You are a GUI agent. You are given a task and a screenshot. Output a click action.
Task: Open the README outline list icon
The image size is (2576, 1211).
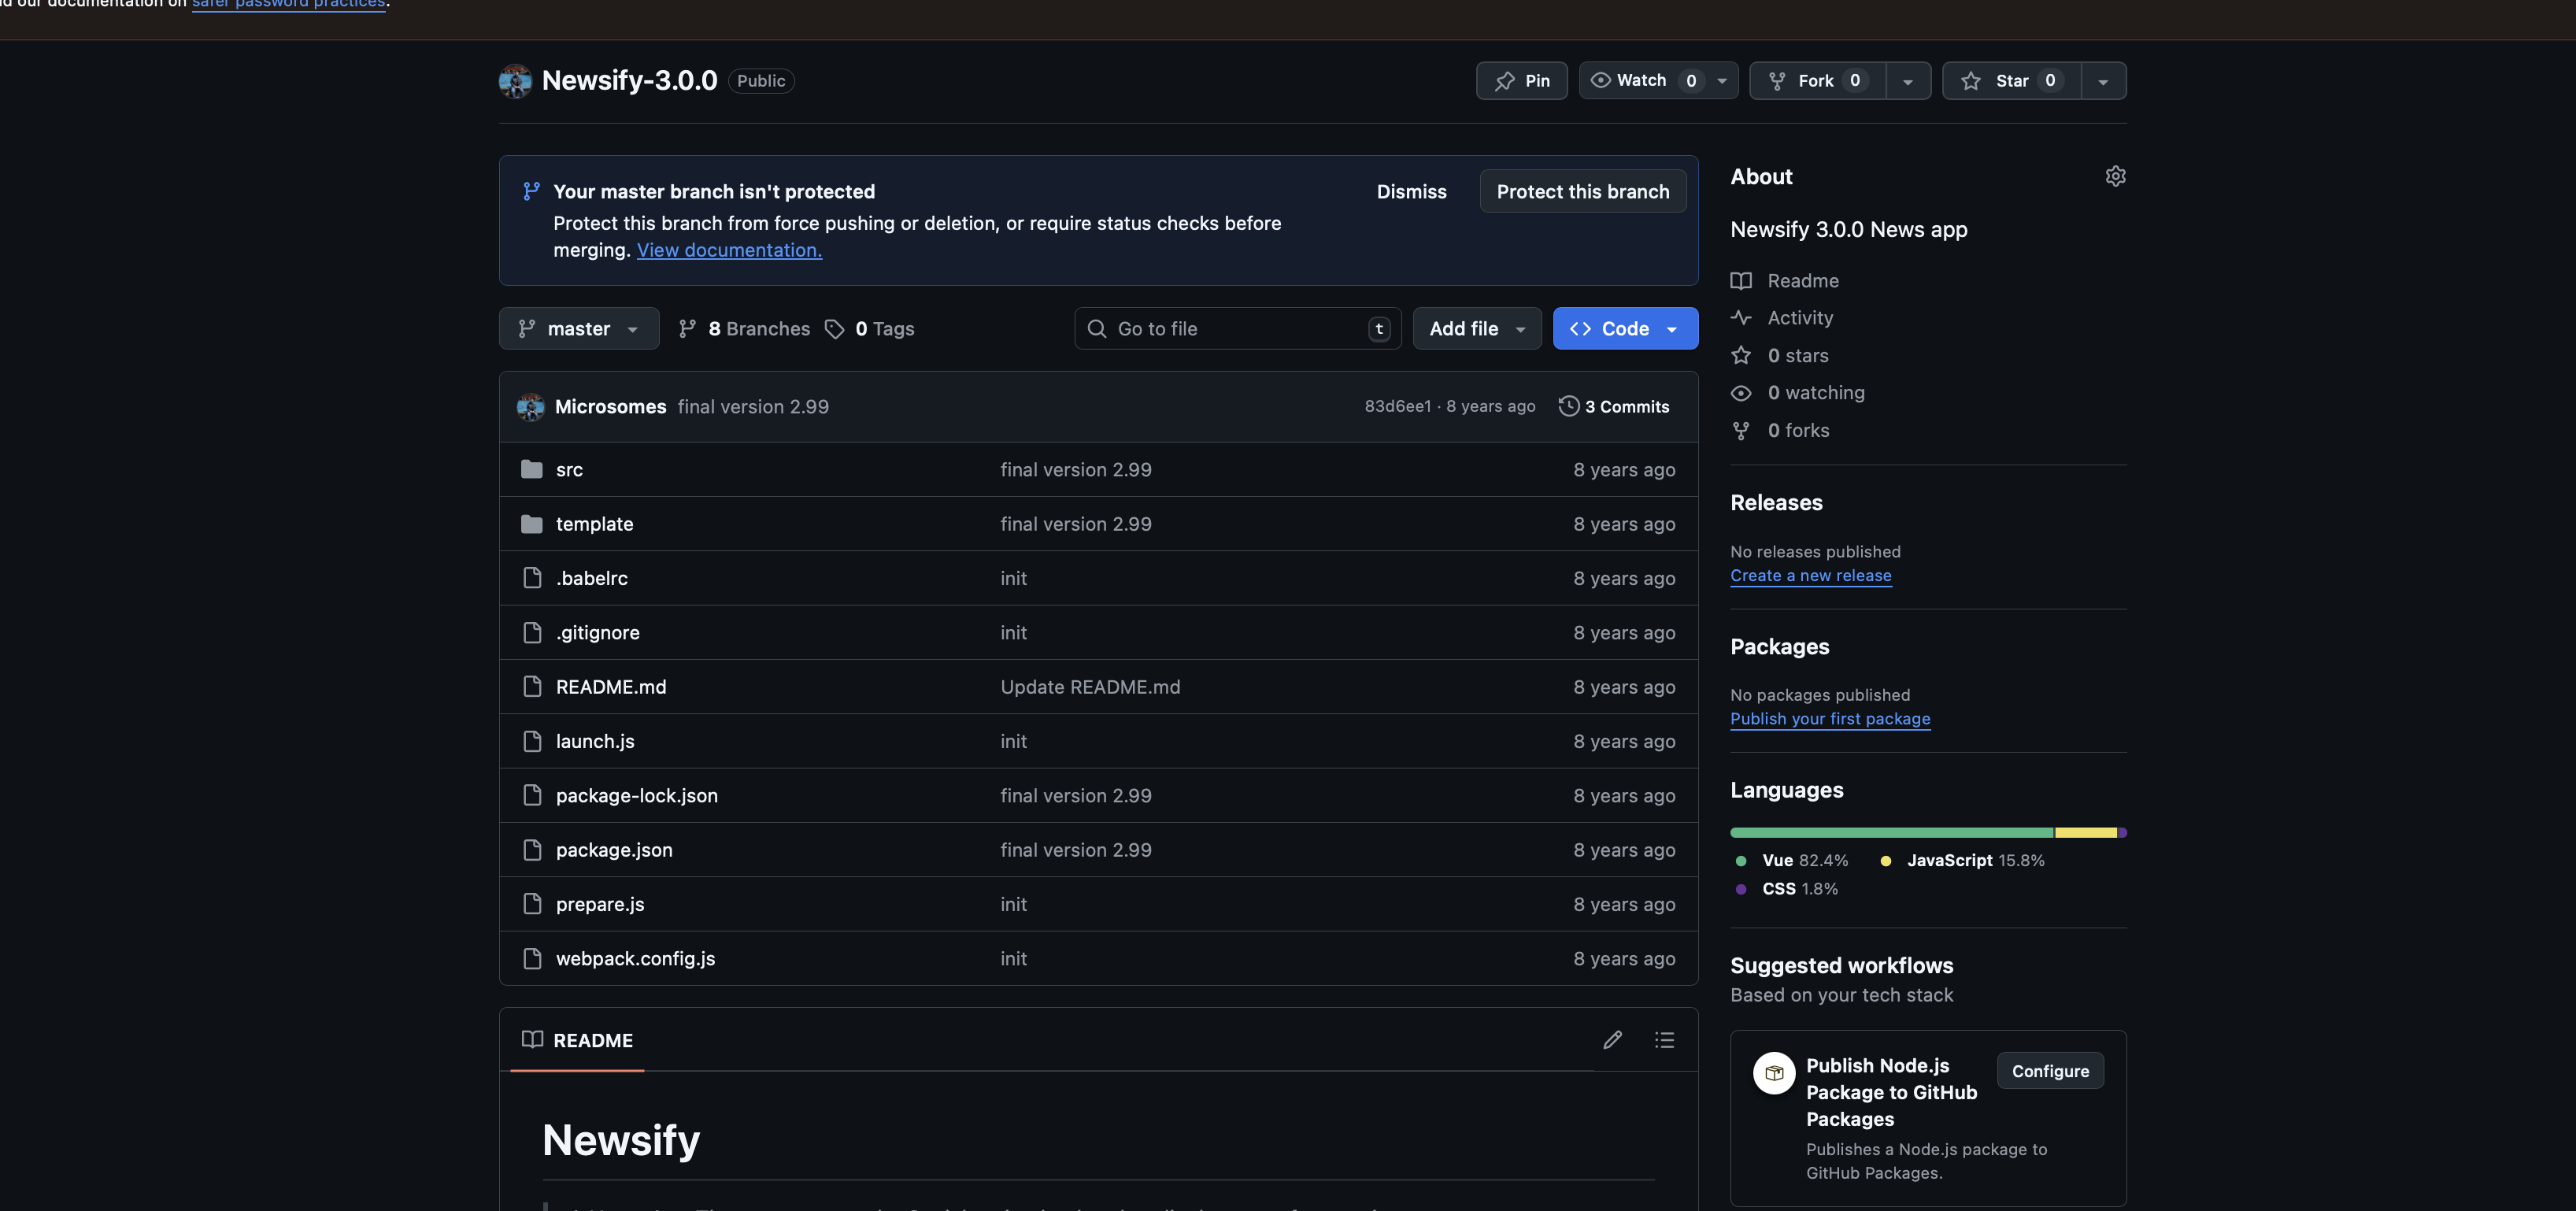tap(1664, 1040)
